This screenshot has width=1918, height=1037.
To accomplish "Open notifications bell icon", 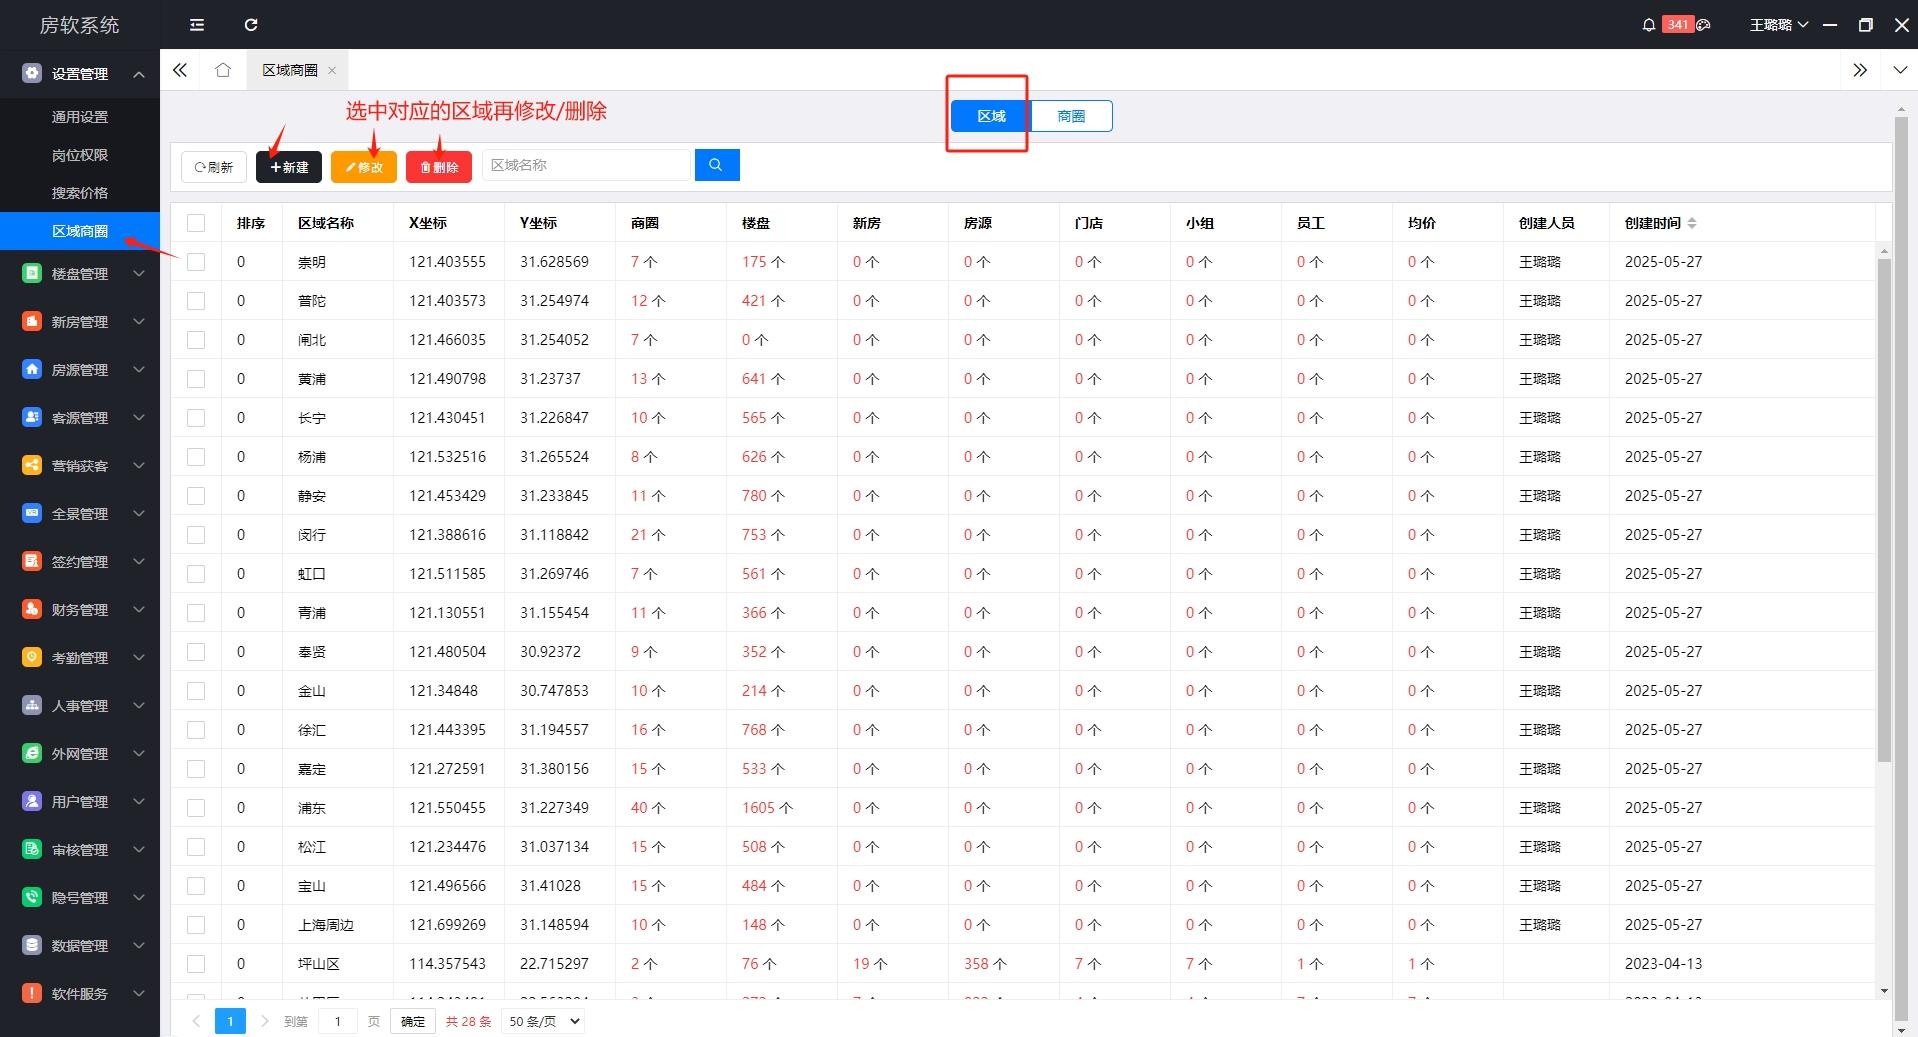I will click(x=1649, y=25).
